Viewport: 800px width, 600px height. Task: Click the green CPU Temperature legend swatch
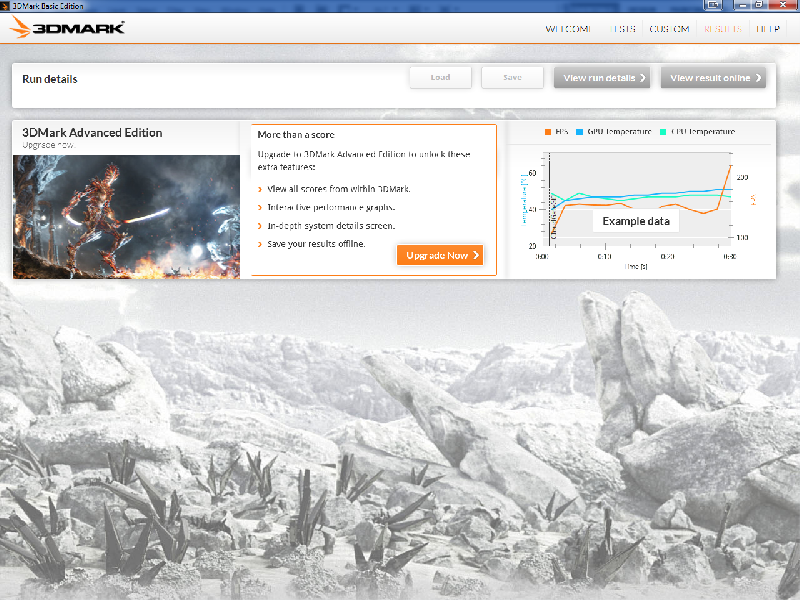tap(663, 132)
